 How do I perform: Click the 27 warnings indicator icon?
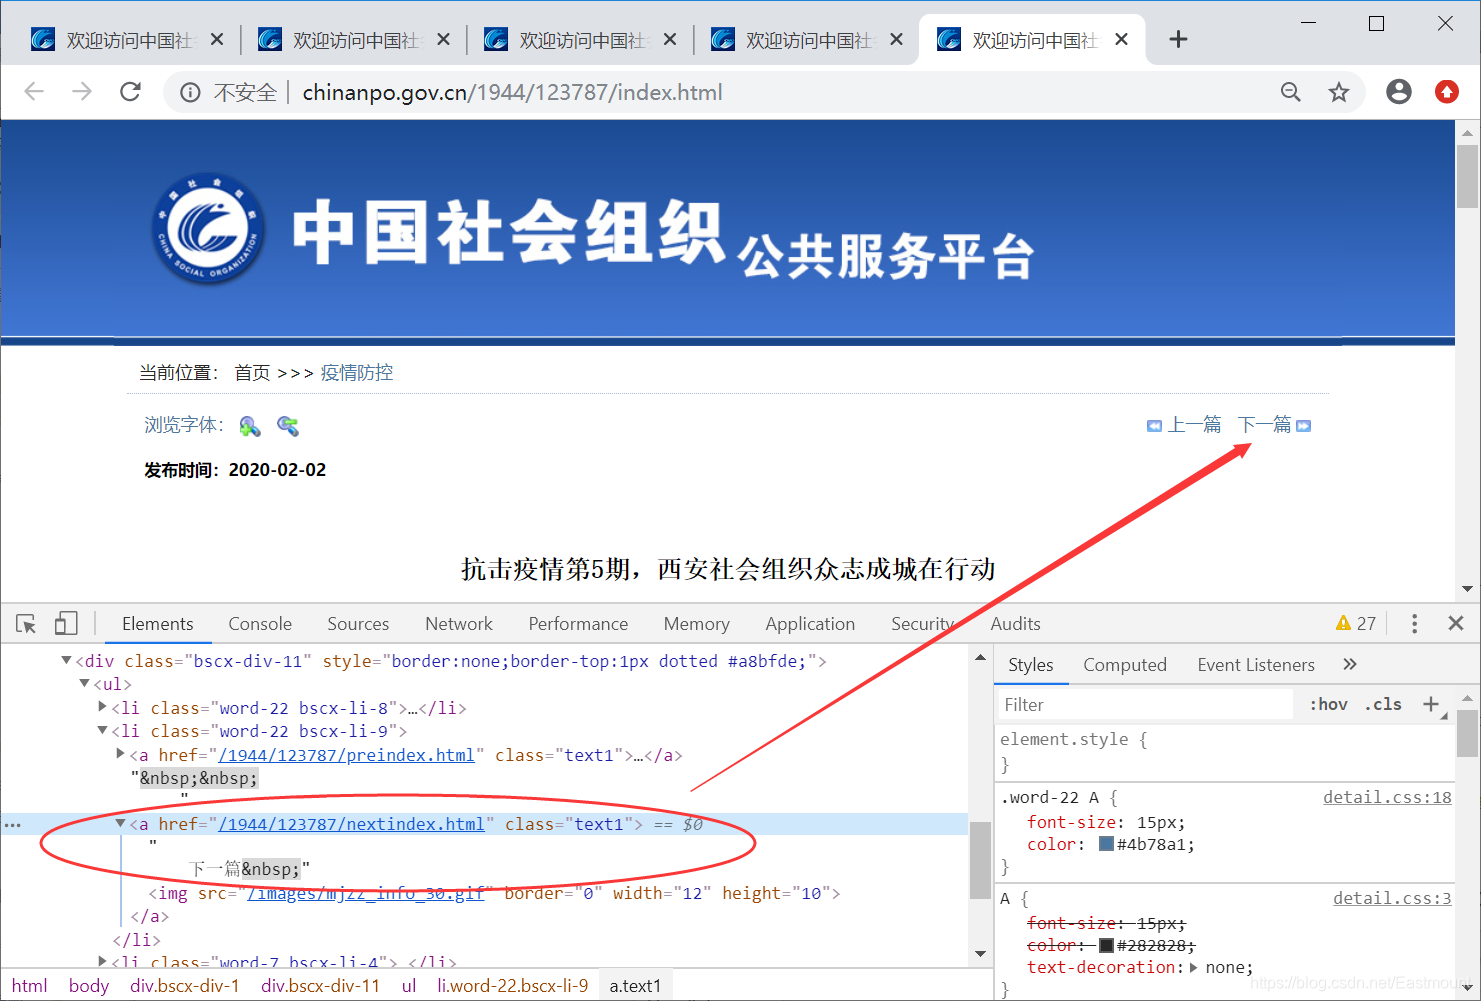1356,624
